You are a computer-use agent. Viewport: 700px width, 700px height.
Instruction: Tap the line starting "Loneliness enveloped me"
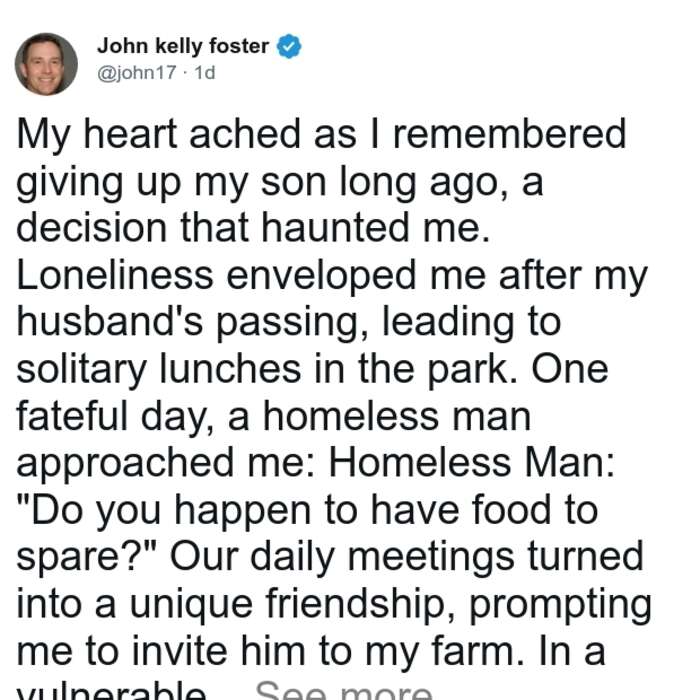click(x=332, y=277)
